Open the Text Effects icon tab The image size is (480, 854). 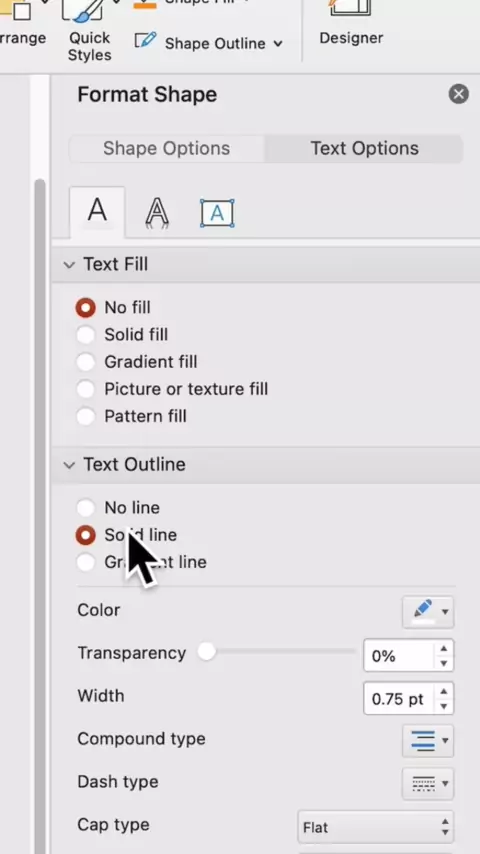pyautogui.click(x=157, y=213)
